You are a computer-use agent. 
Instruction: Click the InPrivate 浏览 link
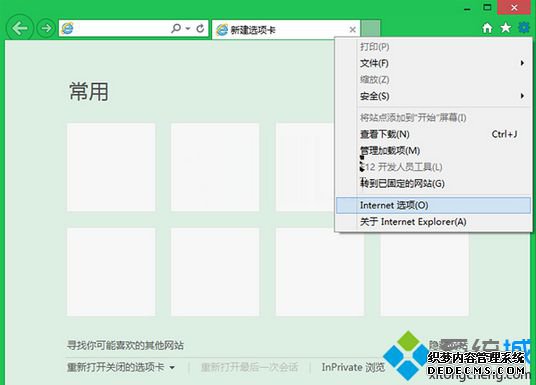[x=353, y=368]
